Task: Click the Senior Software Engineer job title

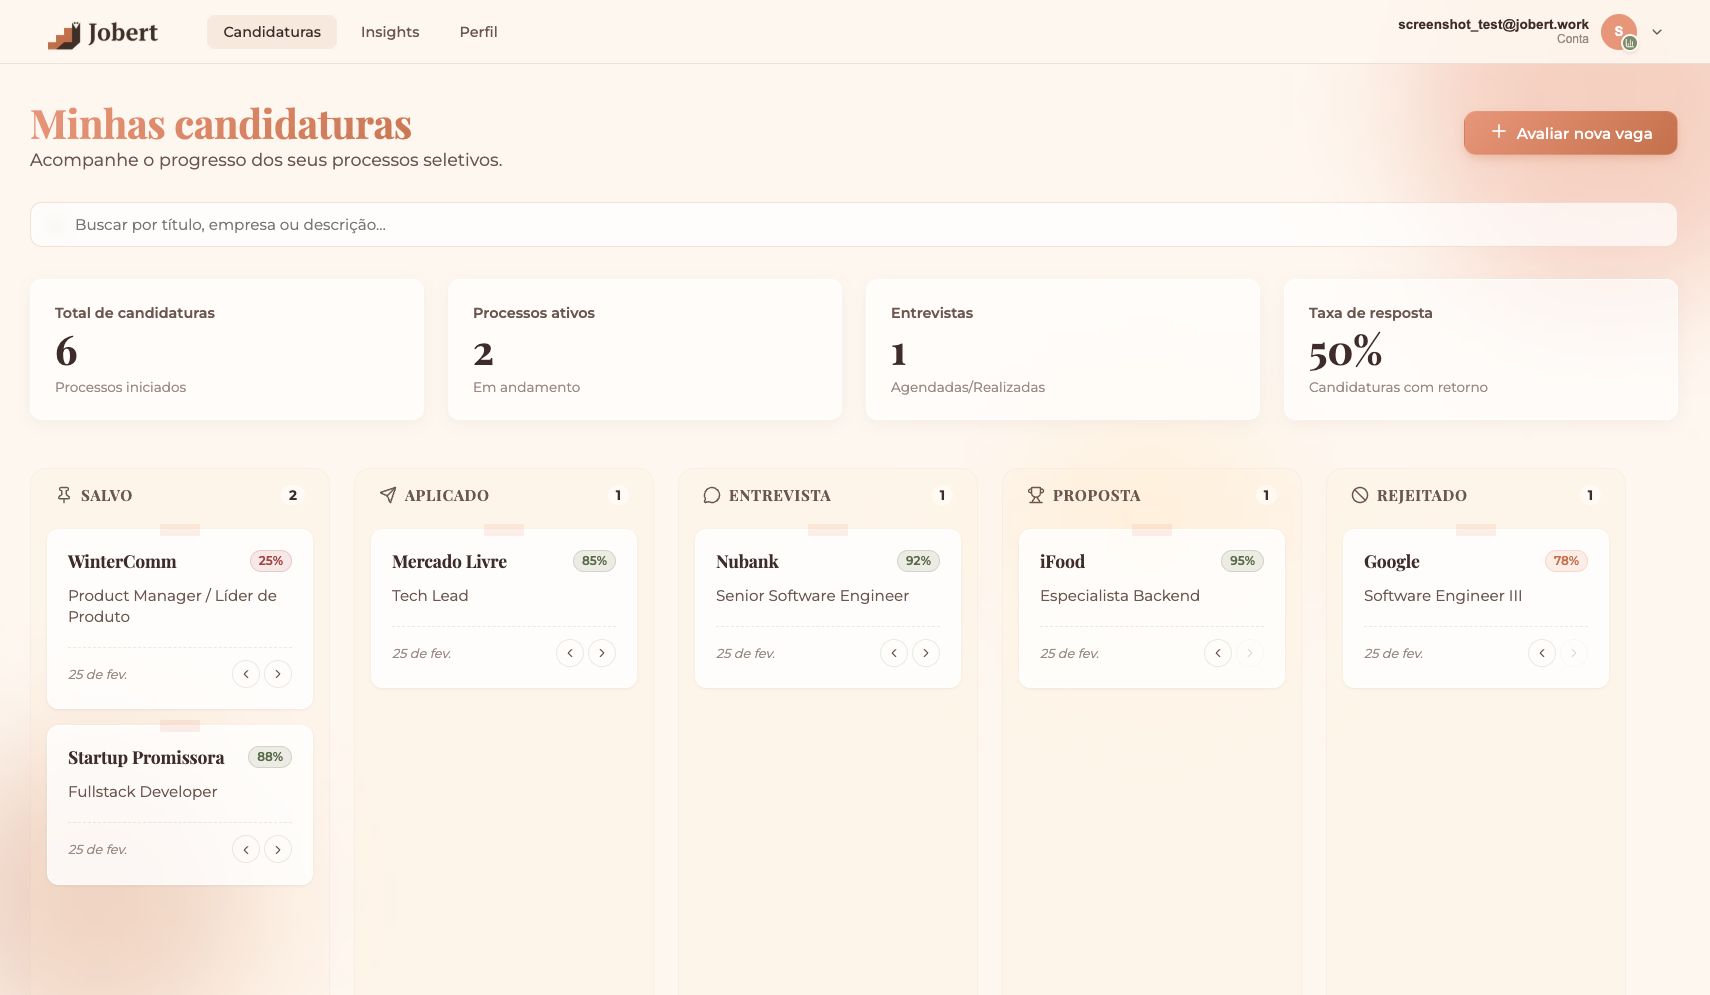Action: (x=812, y=596)
